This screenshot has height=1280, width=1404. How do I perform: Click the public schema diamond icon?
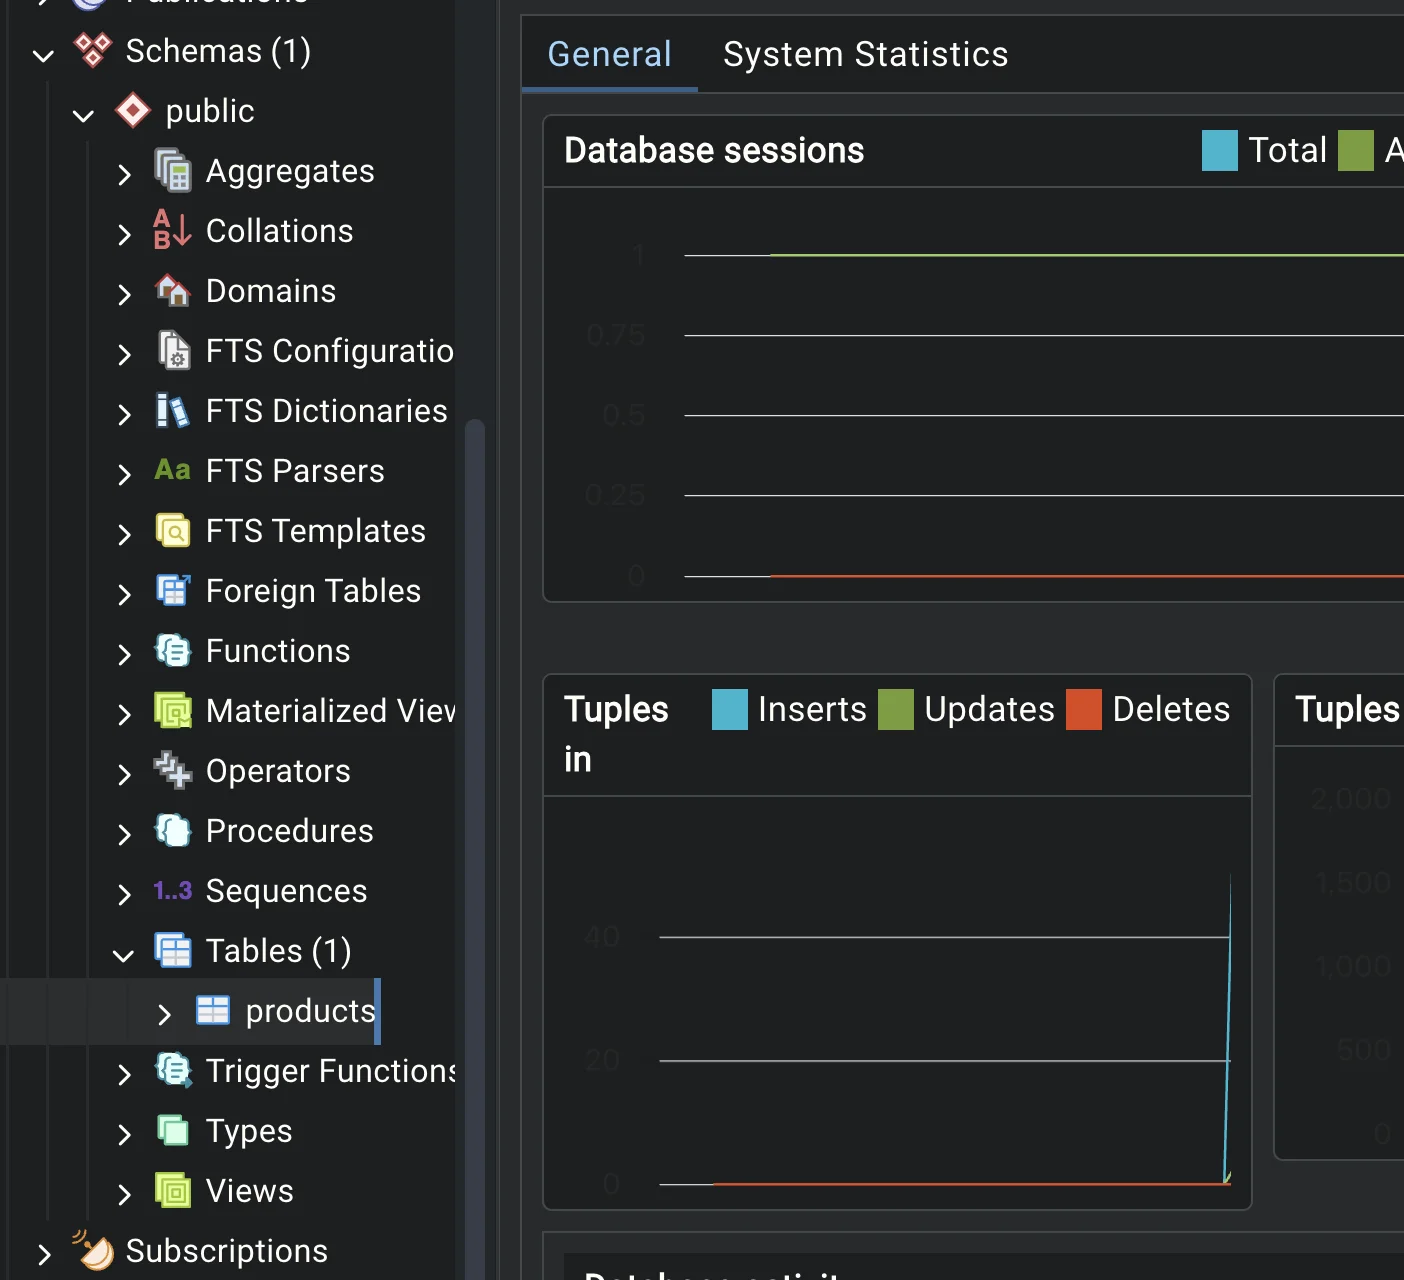click(x=133, y=110)
